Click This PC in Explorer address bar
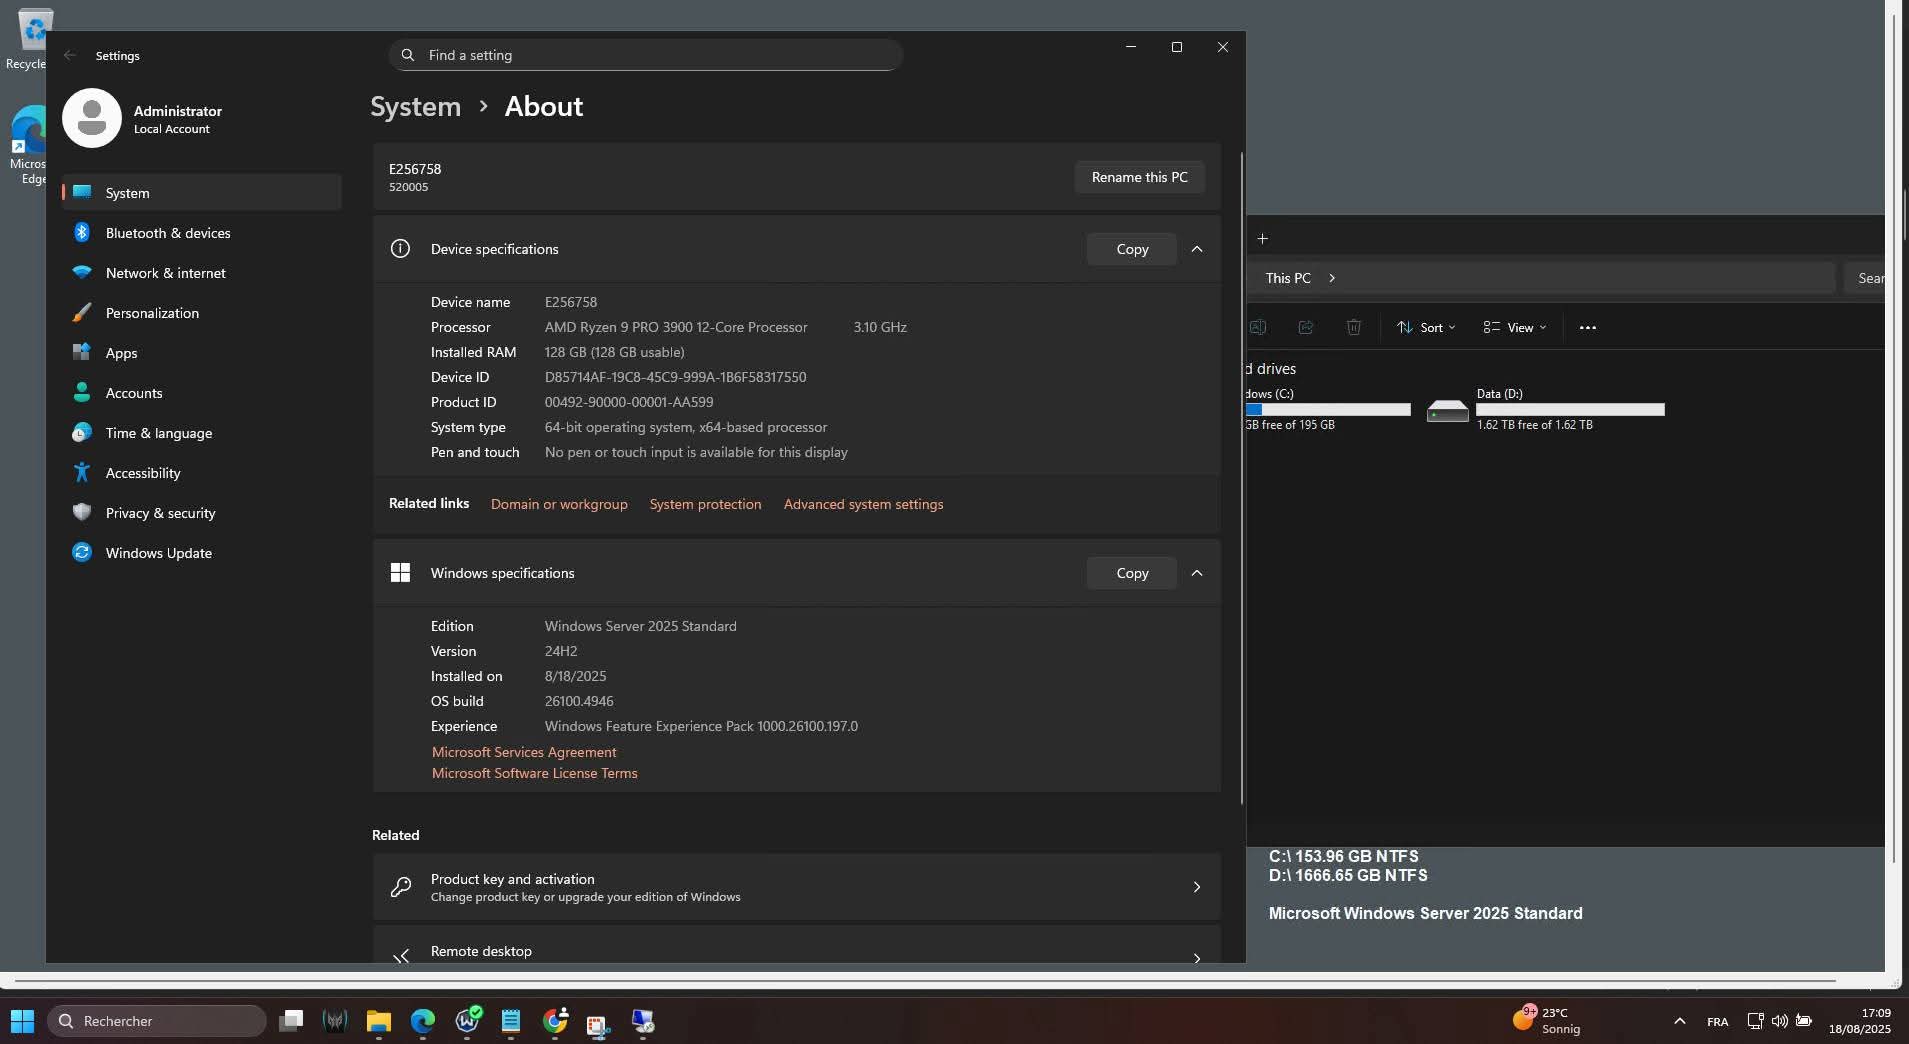The height and width of the screenshot is (1044, 1909). [1288, 278]
